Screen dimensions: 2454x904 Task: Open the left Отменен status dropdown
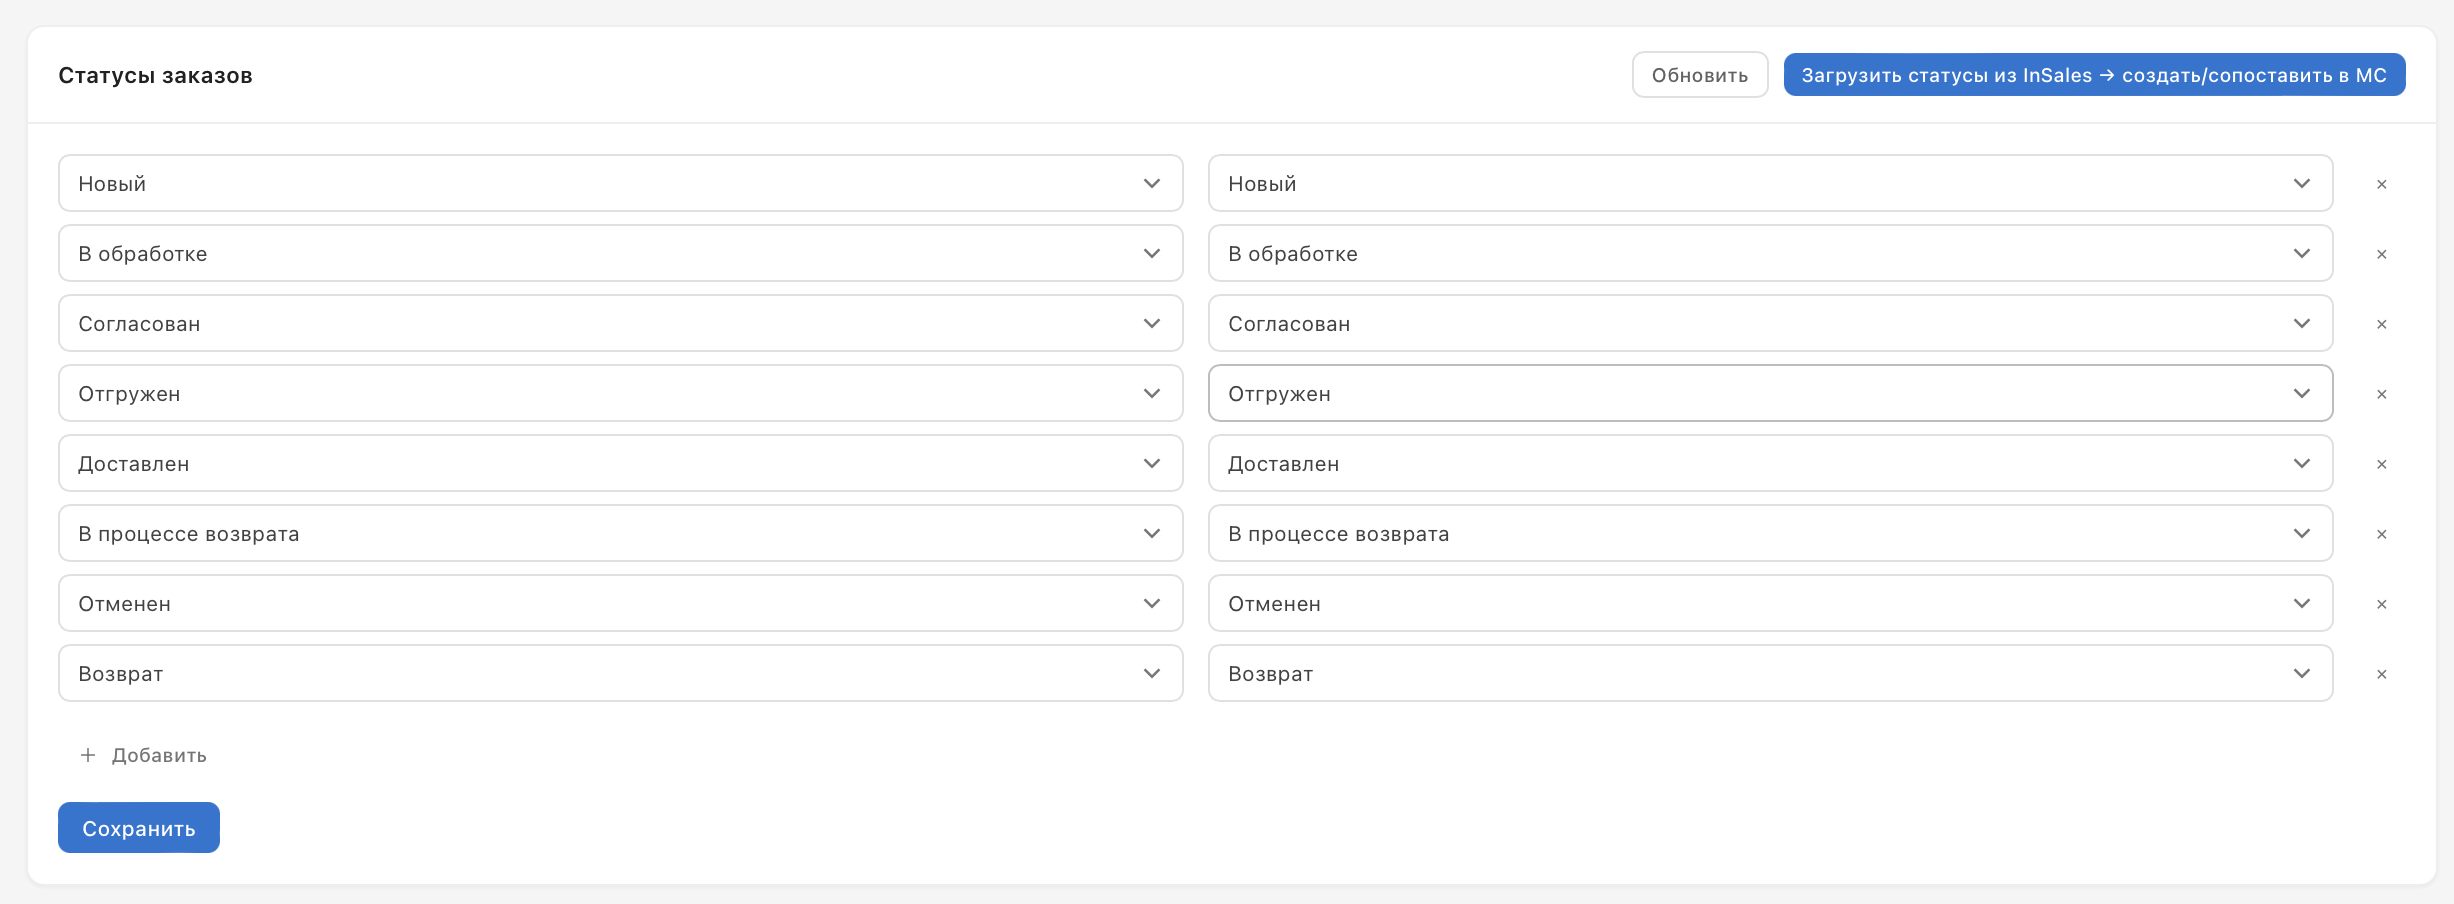tap(620, 603)
